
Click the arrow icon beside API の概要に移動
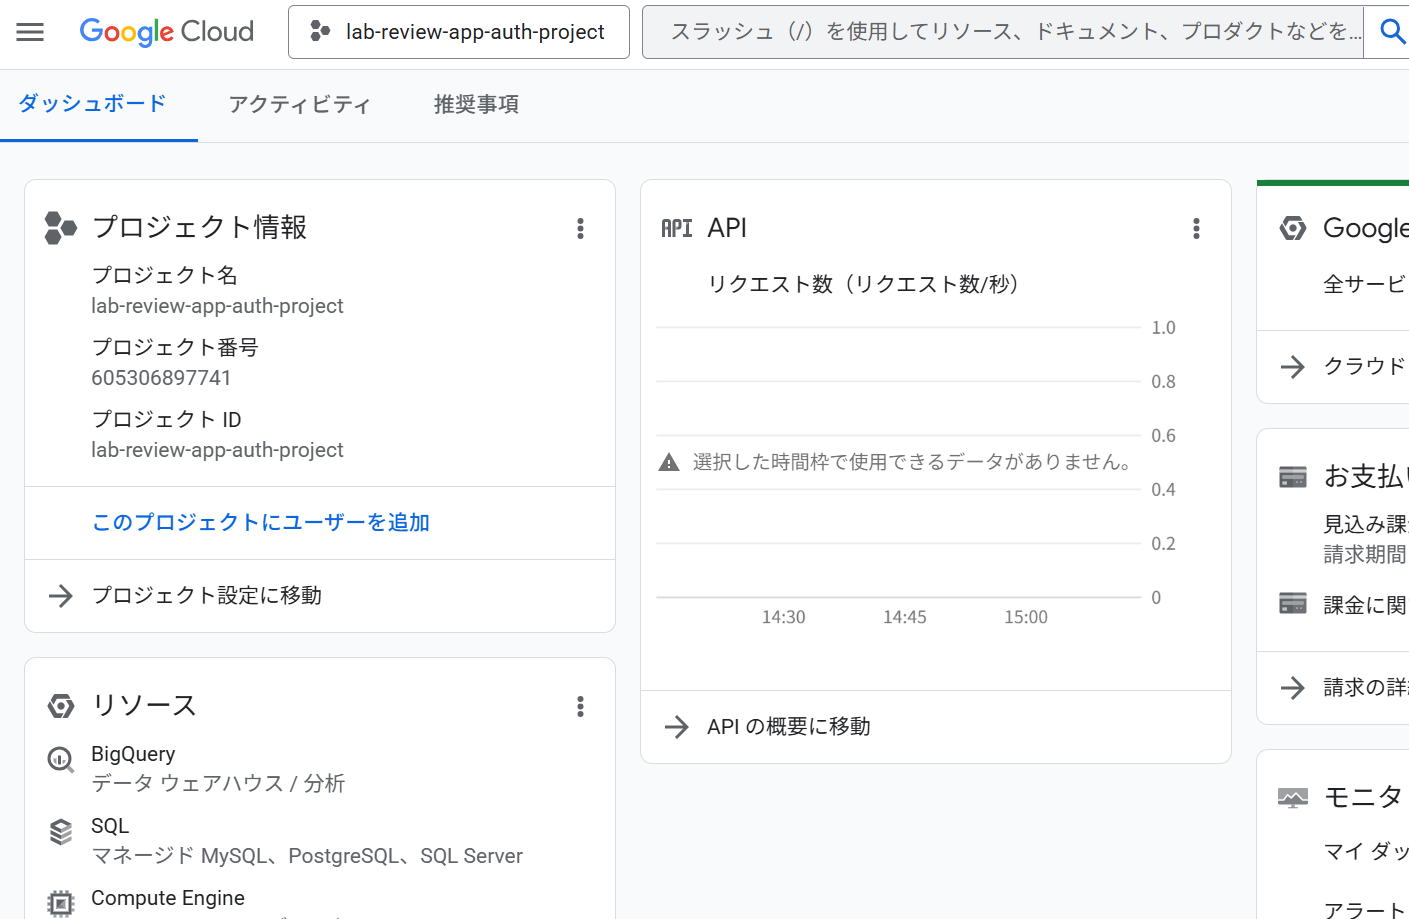(677, 727)
